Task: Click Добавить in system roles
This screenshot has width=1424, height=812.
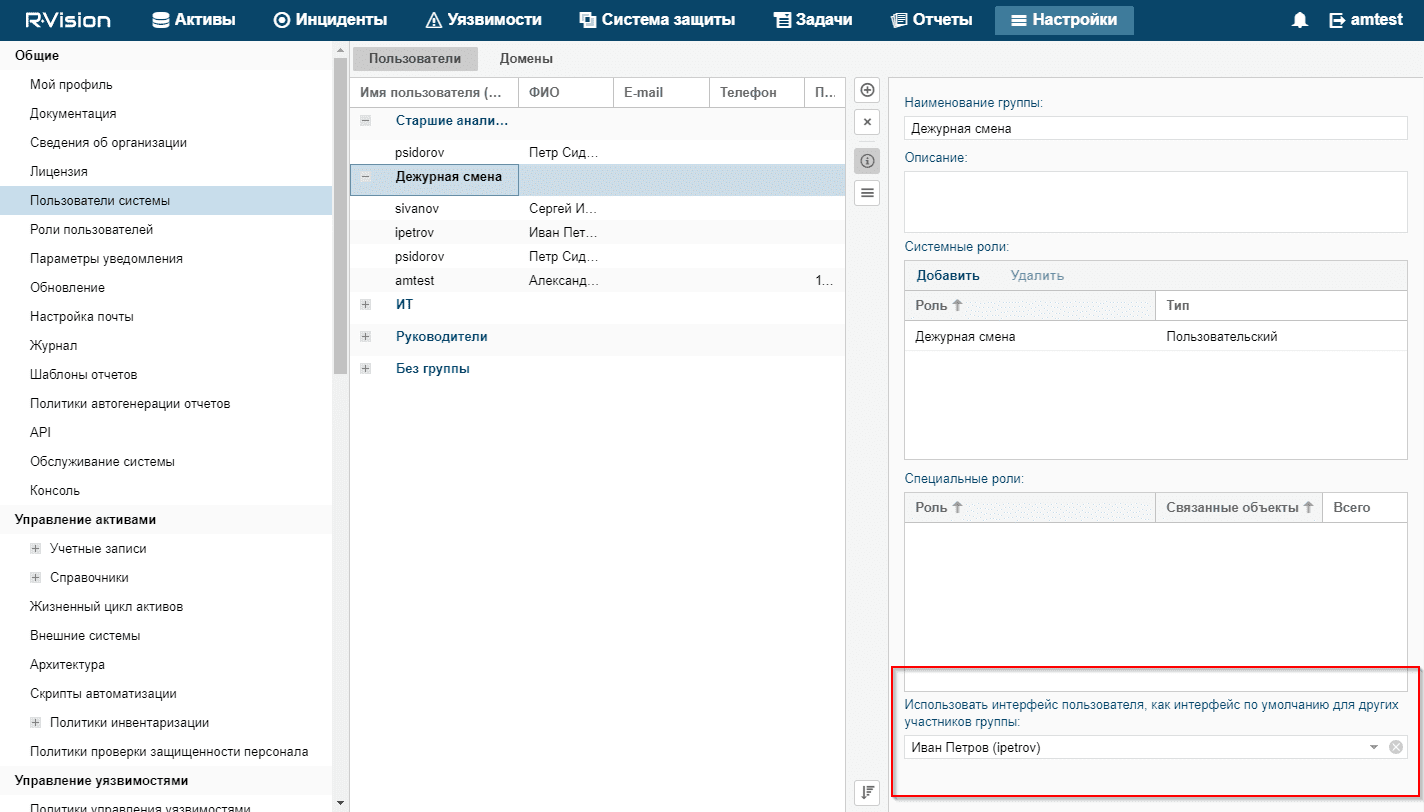Action: tap(947, 276)
